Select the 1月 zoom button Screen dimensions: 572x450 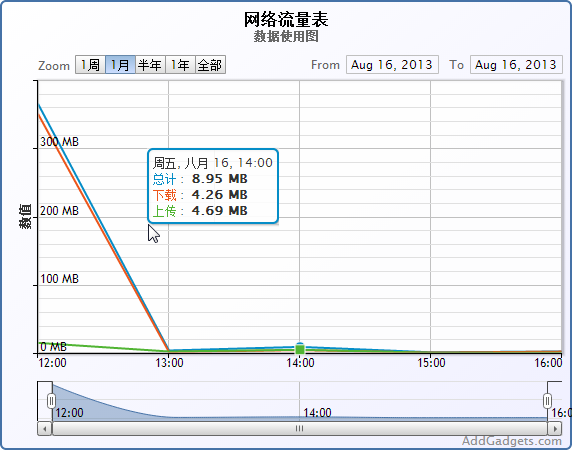pos(120,65)
